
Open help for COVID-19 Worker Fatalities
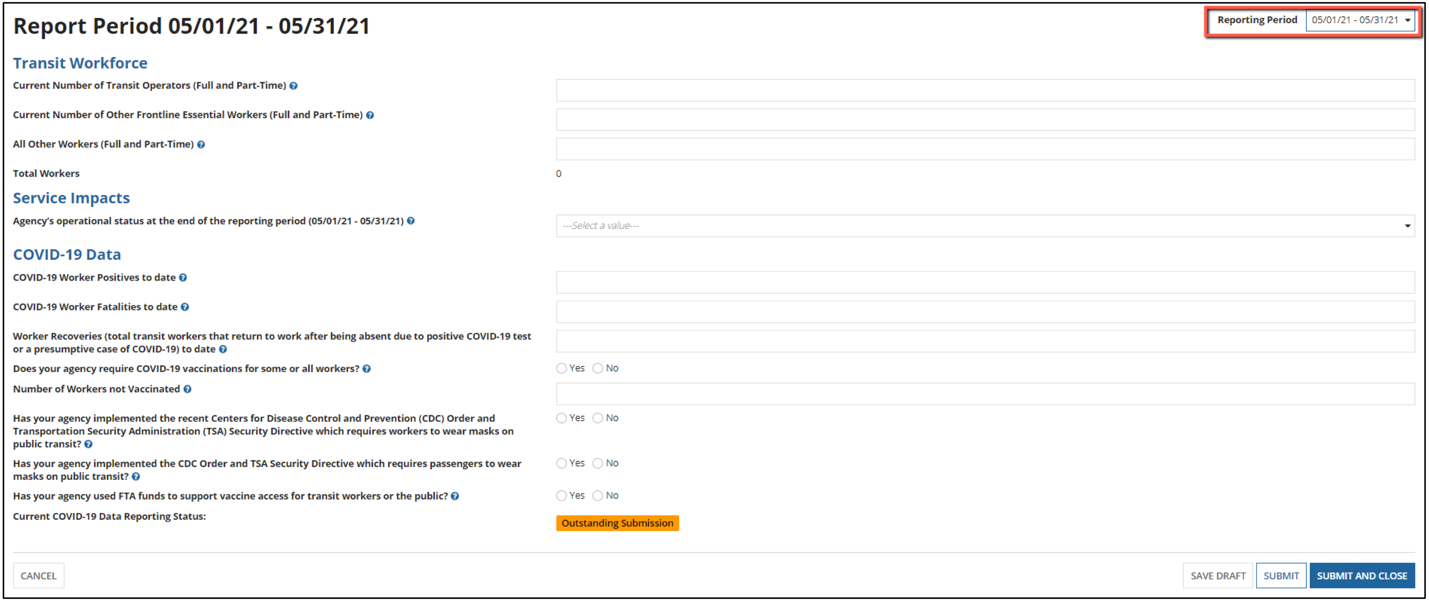pos(185,307)
